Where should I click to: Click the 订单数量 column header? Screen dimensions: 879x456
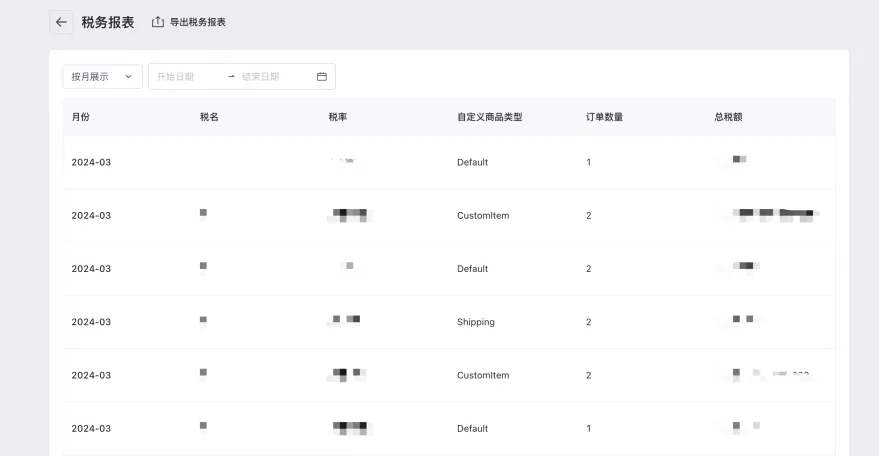pyautogui.click(x=604, y=117)
